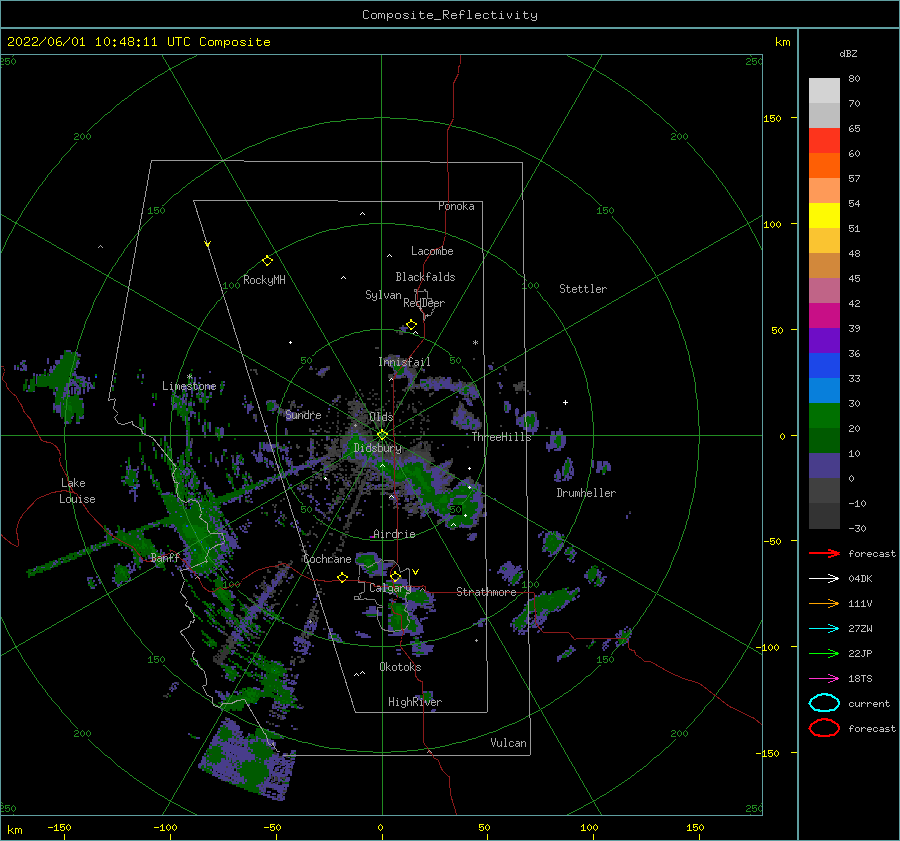Click the red forecast ellipse legend icon

824,728
